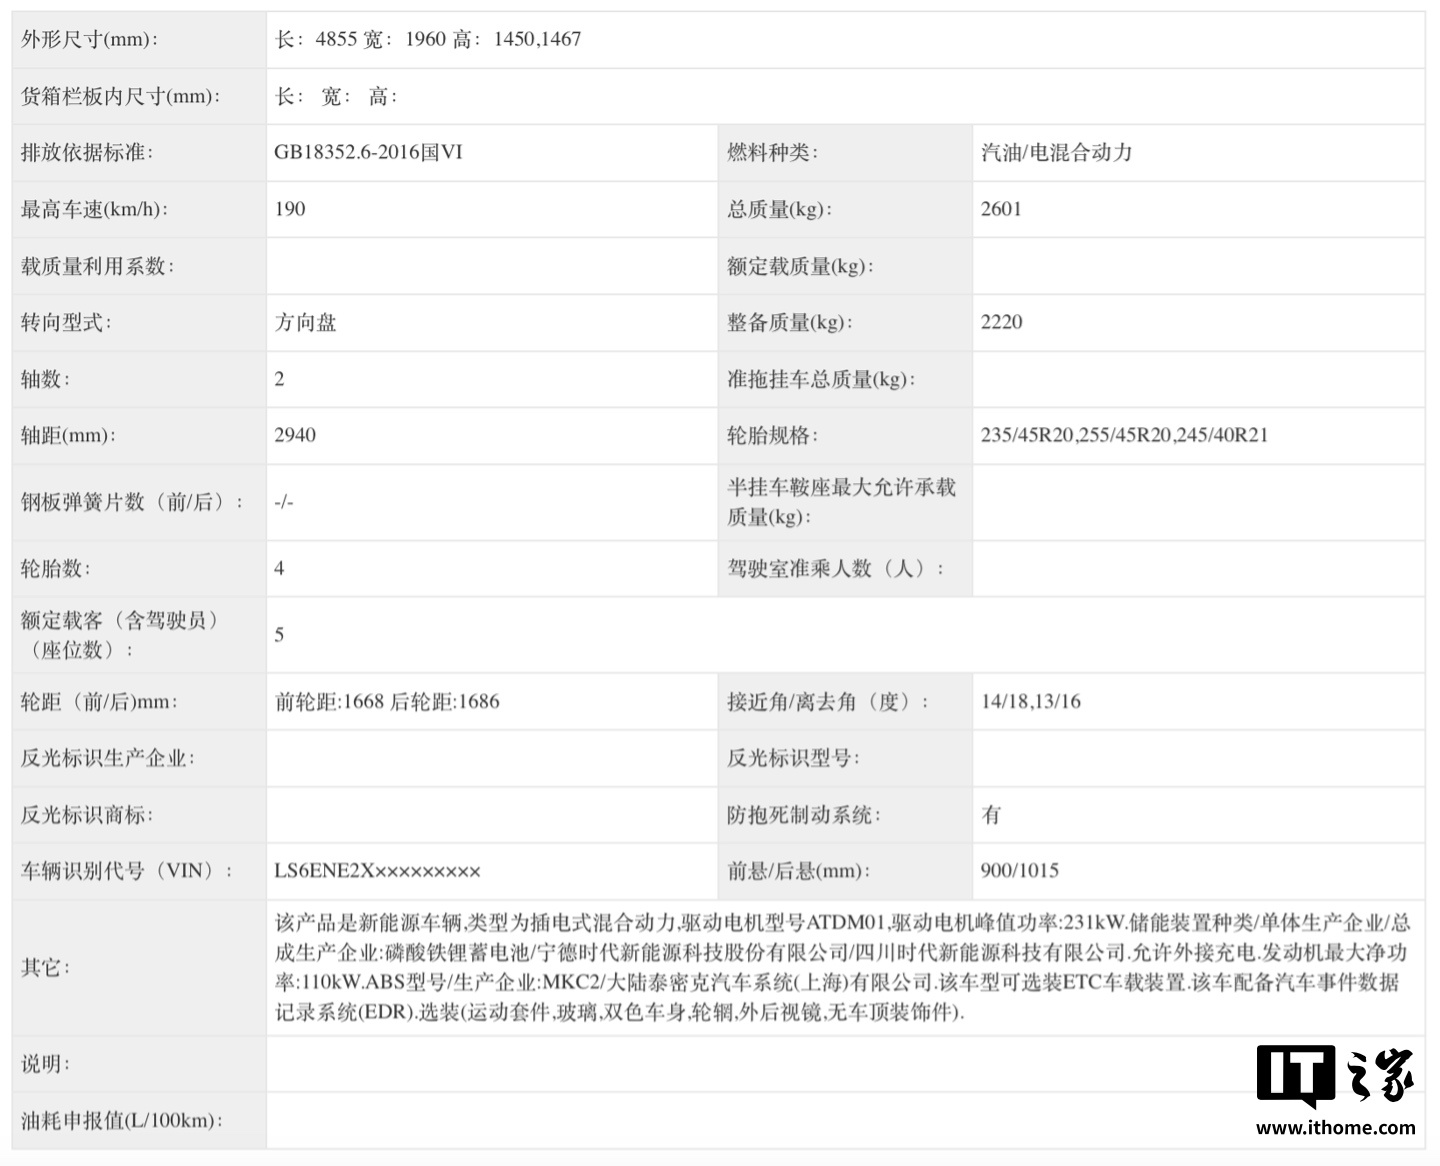Screen dimensions: 1440x1166
Task: Click the seating capacity value 5
Action: click(279, 635)
